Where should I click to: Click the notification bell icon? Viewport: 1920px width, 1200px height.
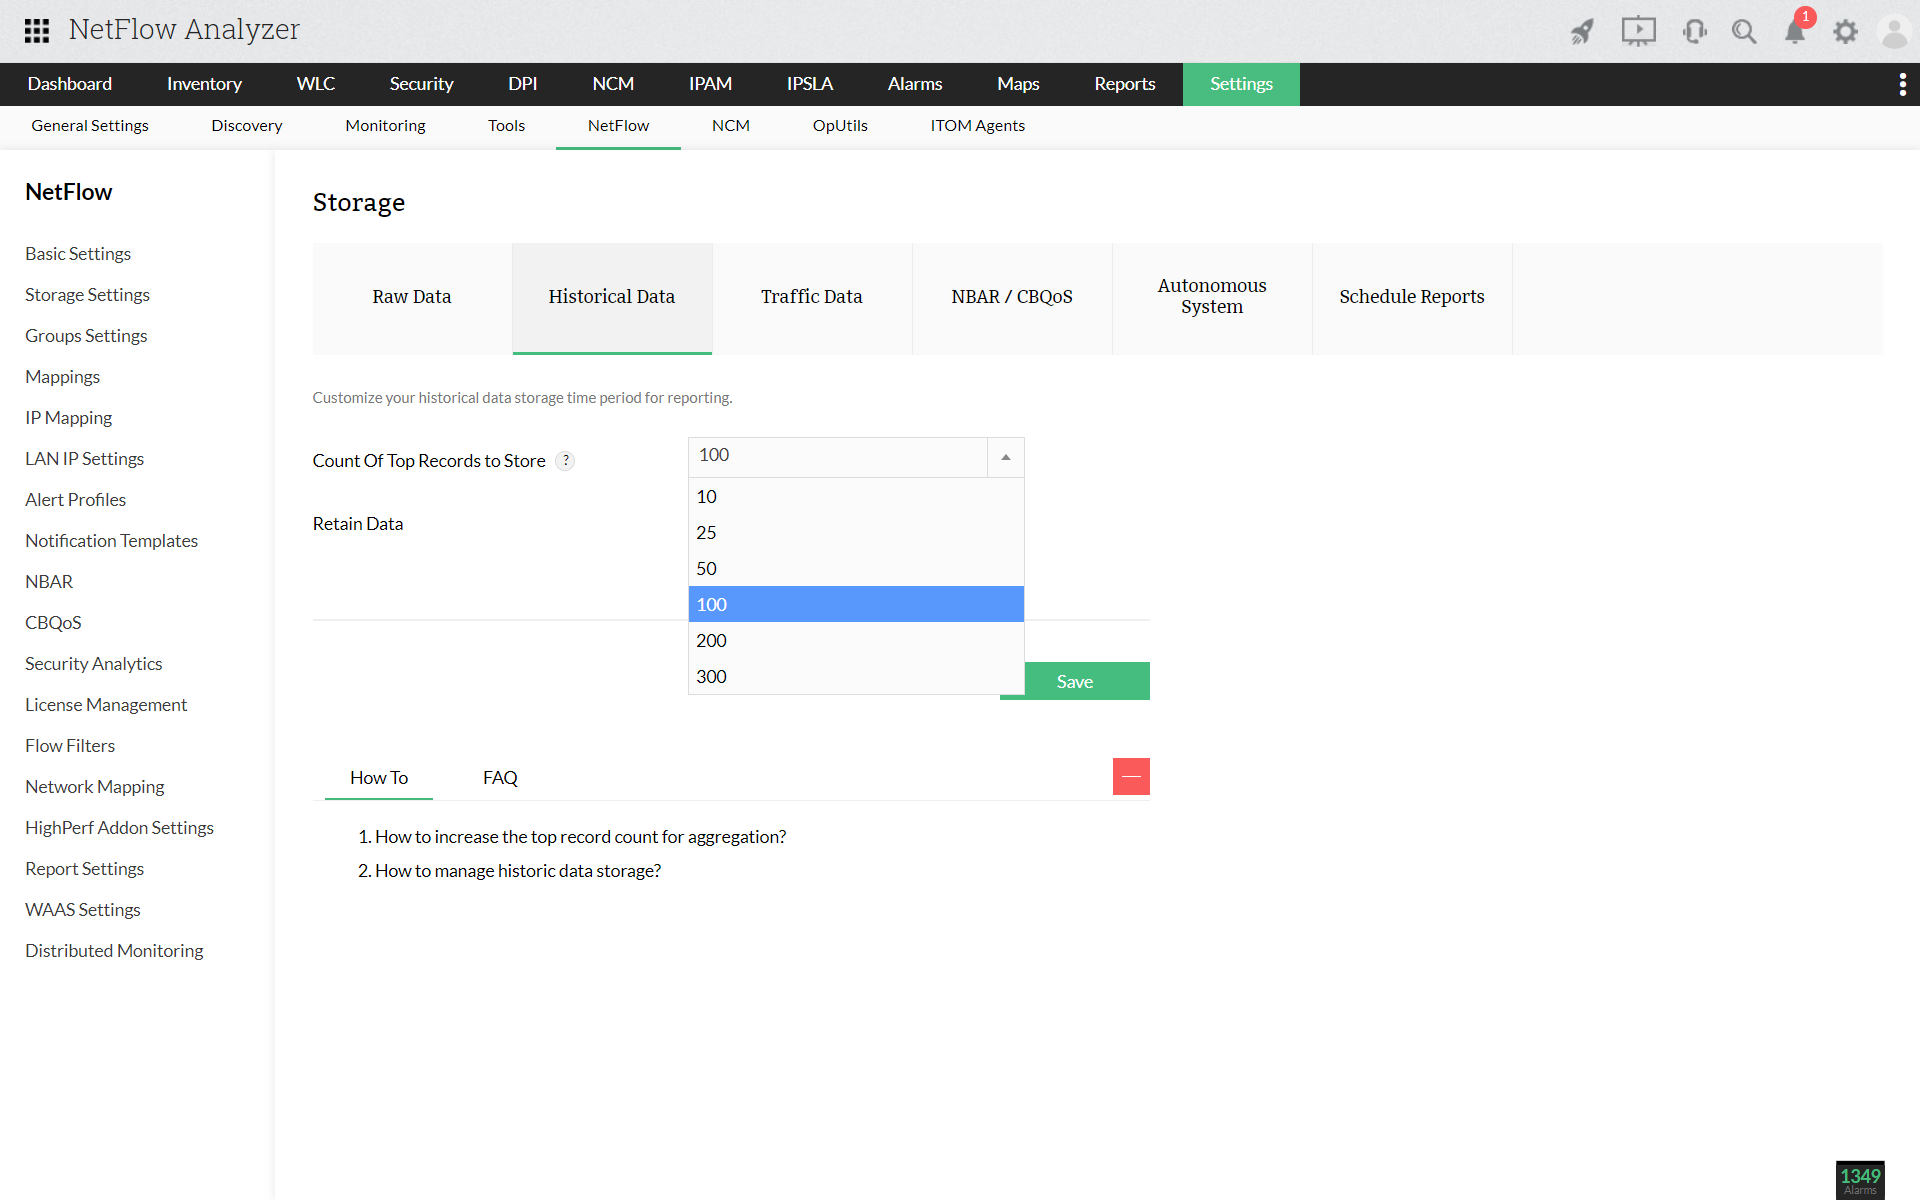[x=1794, y=30]
